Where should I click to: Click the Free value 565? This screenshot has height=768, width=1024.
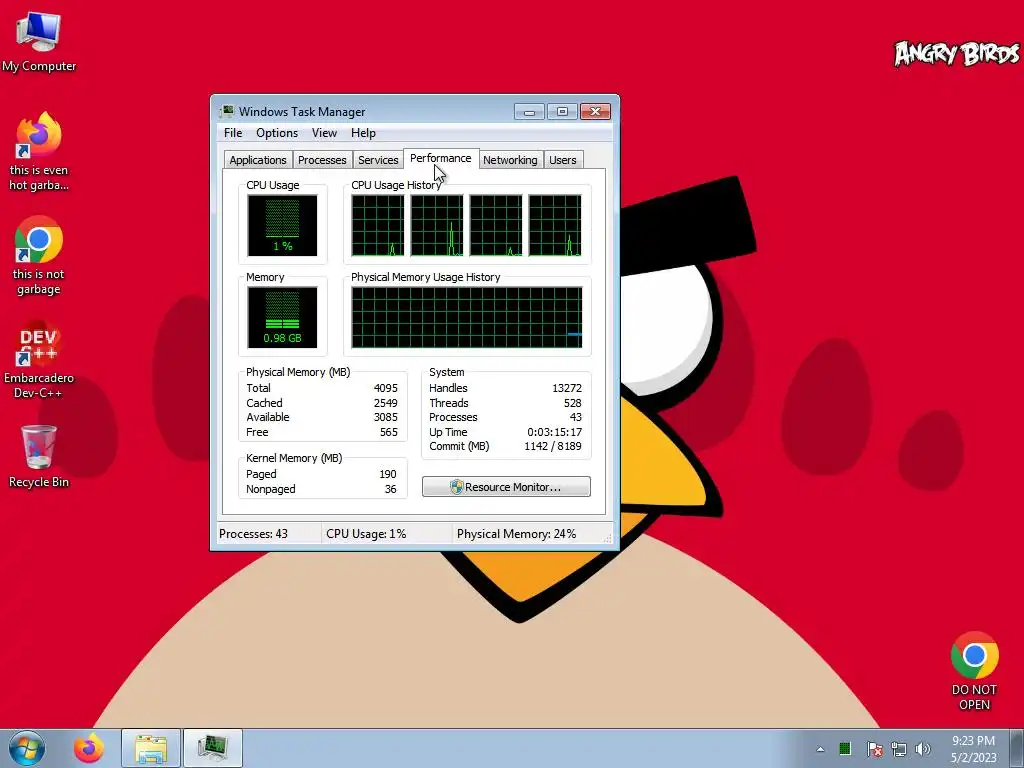click(389, 432)
